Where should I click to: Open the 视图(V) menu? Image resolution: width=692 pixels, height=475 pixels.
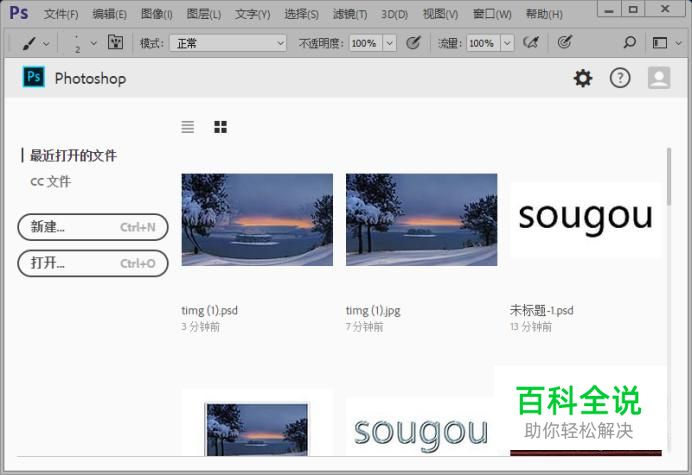click(x=440, y=14)
